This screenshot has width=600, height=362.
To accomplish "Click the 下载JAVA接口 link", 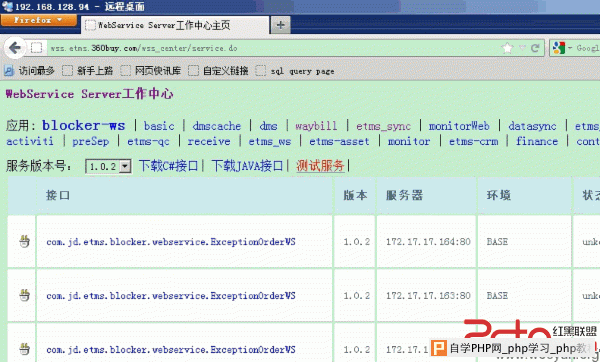I will [247, 166].
